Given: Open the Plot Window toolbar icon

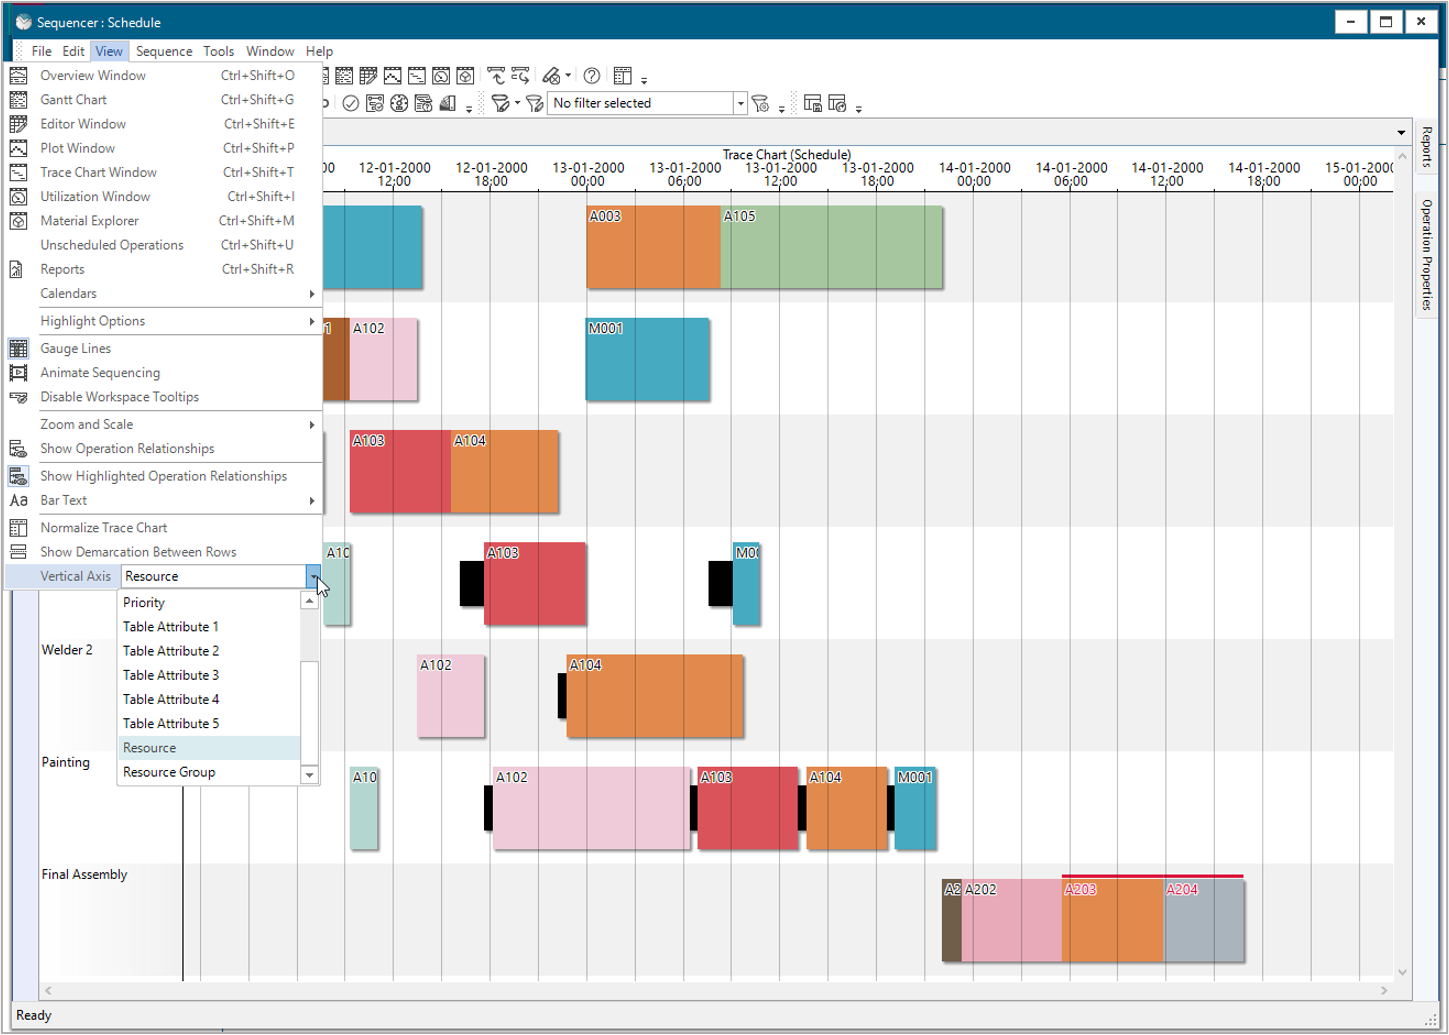Looking at the screenshot, I should 392,75.
